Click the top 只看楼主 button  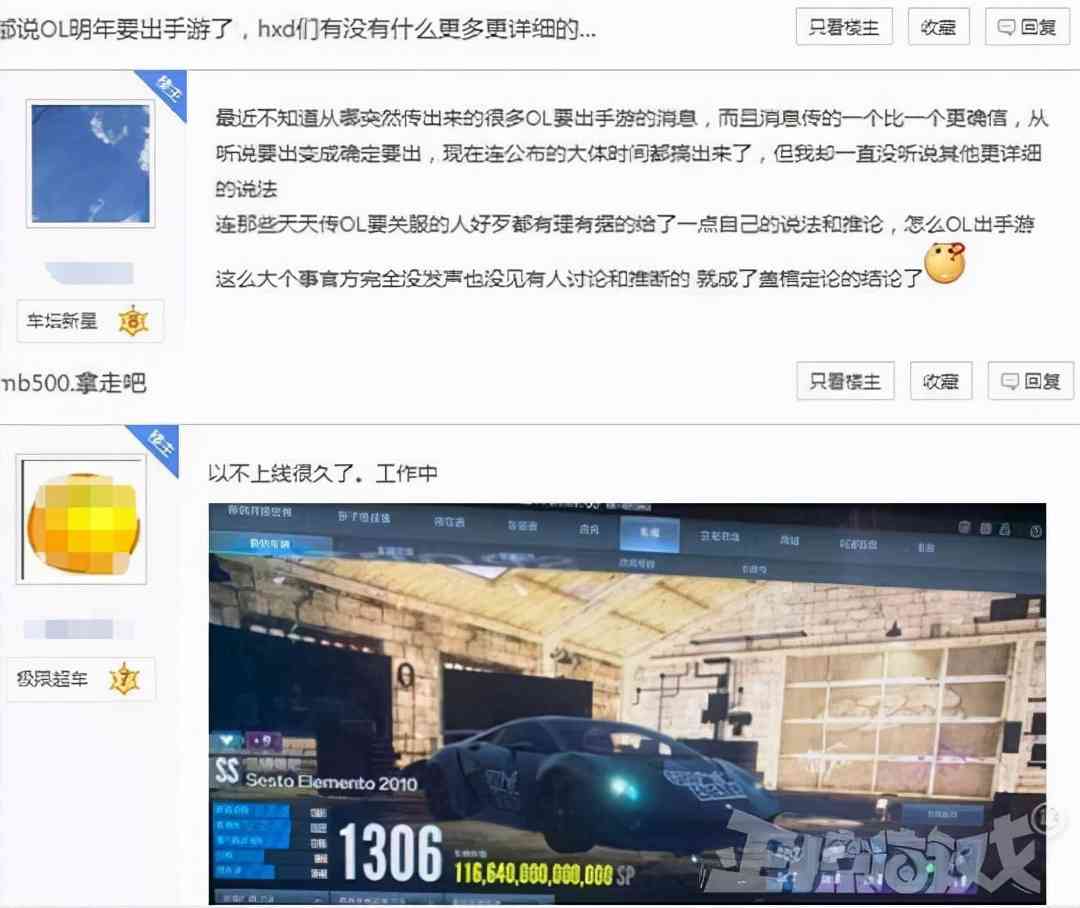844,27
